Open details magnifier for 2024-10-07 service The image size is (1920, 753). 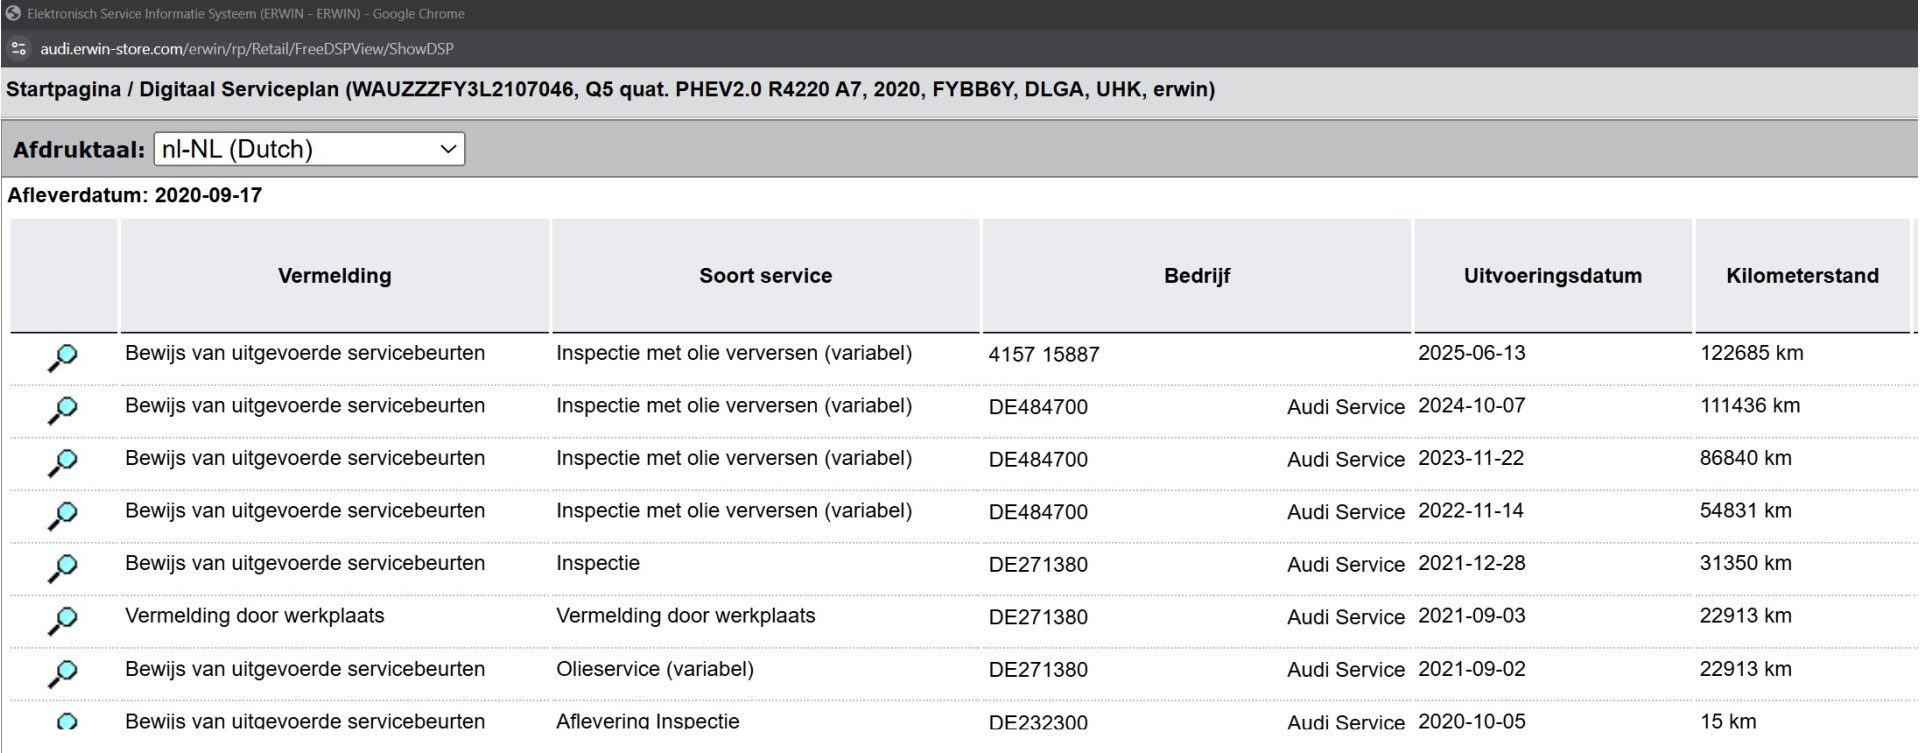point(63,411)
